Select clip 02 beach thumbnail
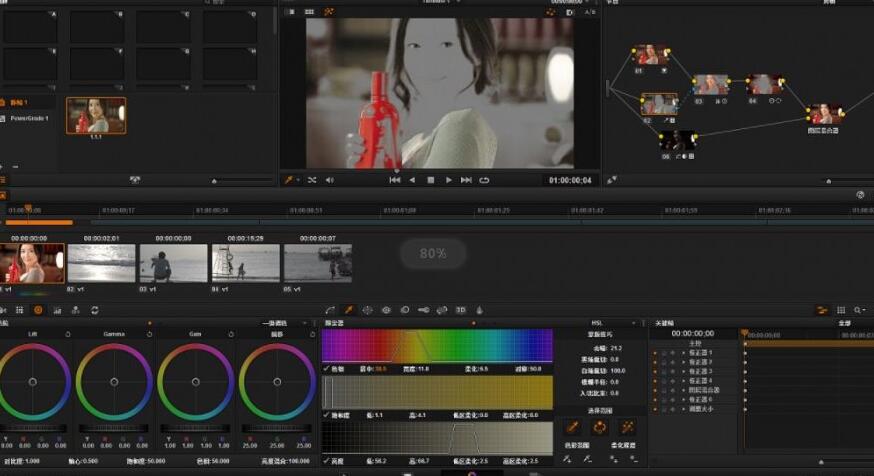 101,263
